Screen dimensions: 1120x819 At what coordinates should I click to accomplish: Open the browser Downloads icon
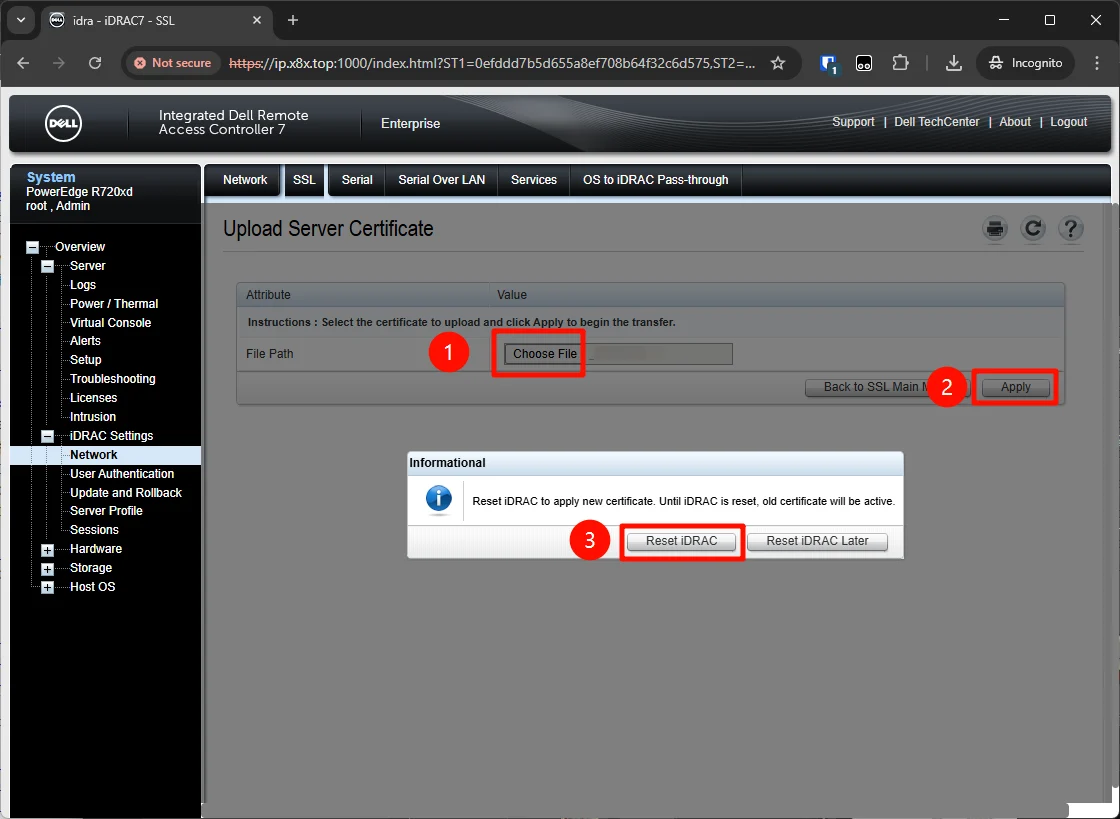point(954,63)
